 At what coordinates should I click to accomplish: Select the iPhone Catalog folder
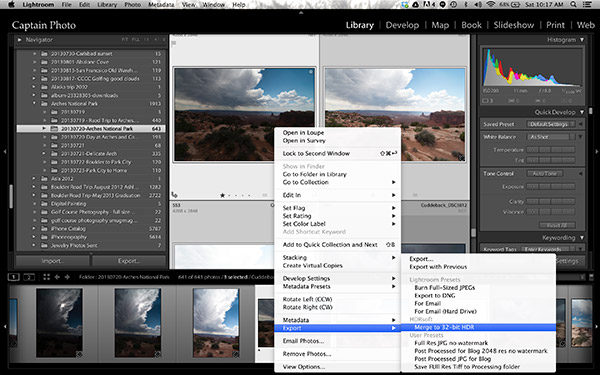point(91,229)
